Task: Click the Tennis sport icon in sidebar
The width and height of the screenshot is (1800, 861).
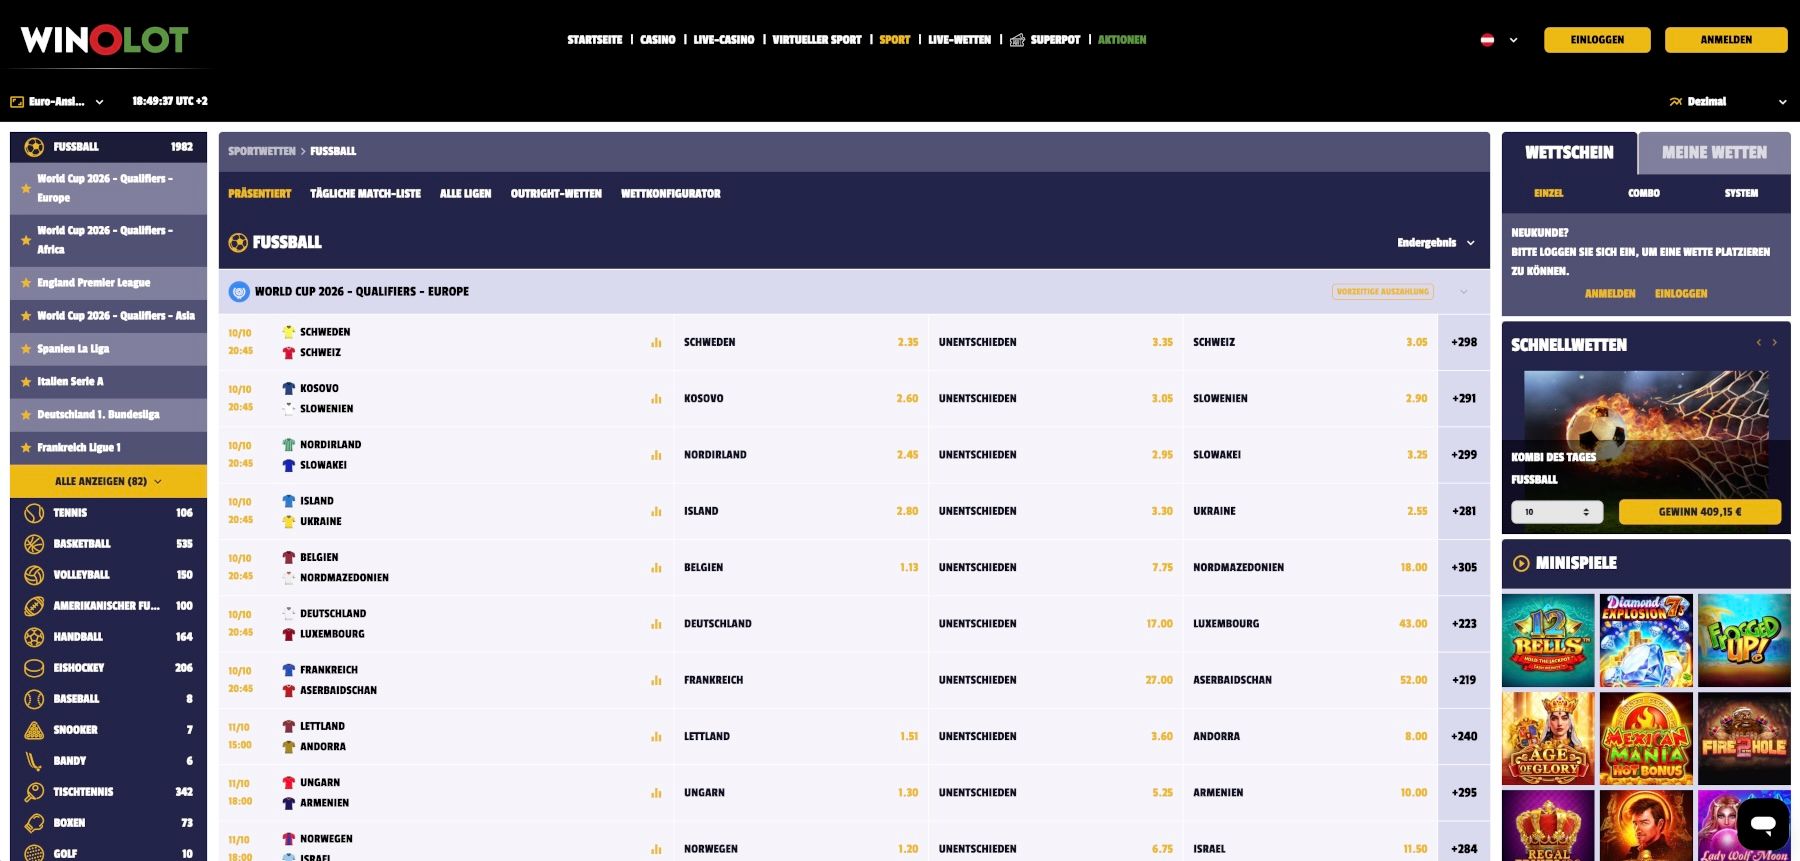Action: 34,513
